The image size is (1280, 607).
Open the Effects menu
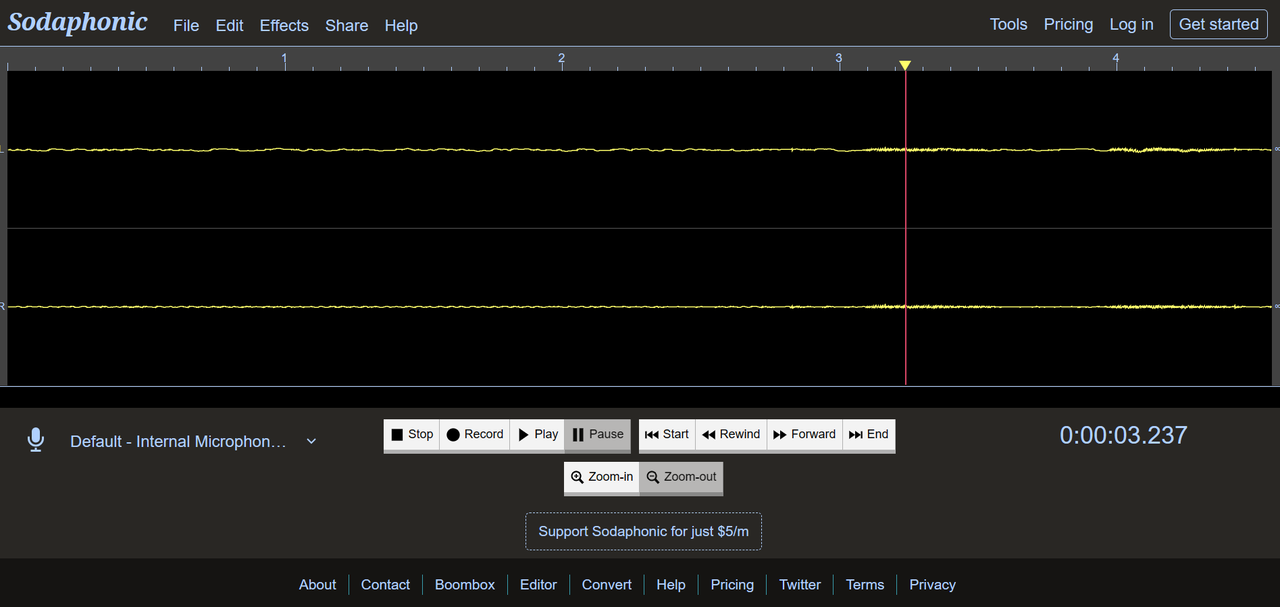(x=284, y=25)
